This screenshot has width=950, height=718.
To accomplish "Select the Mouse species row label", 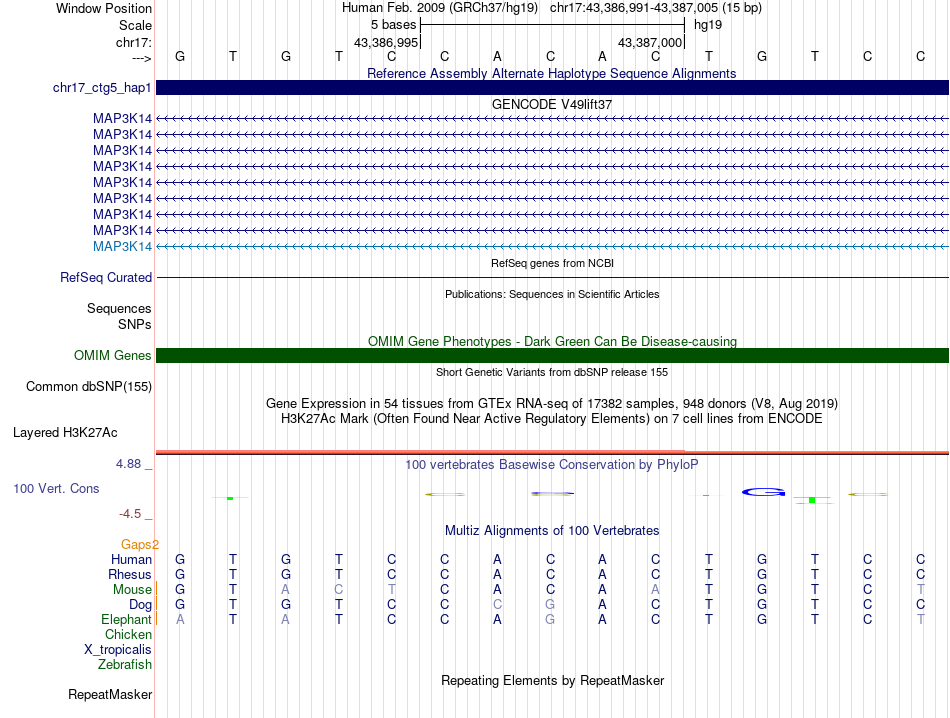I will (132, 590).
